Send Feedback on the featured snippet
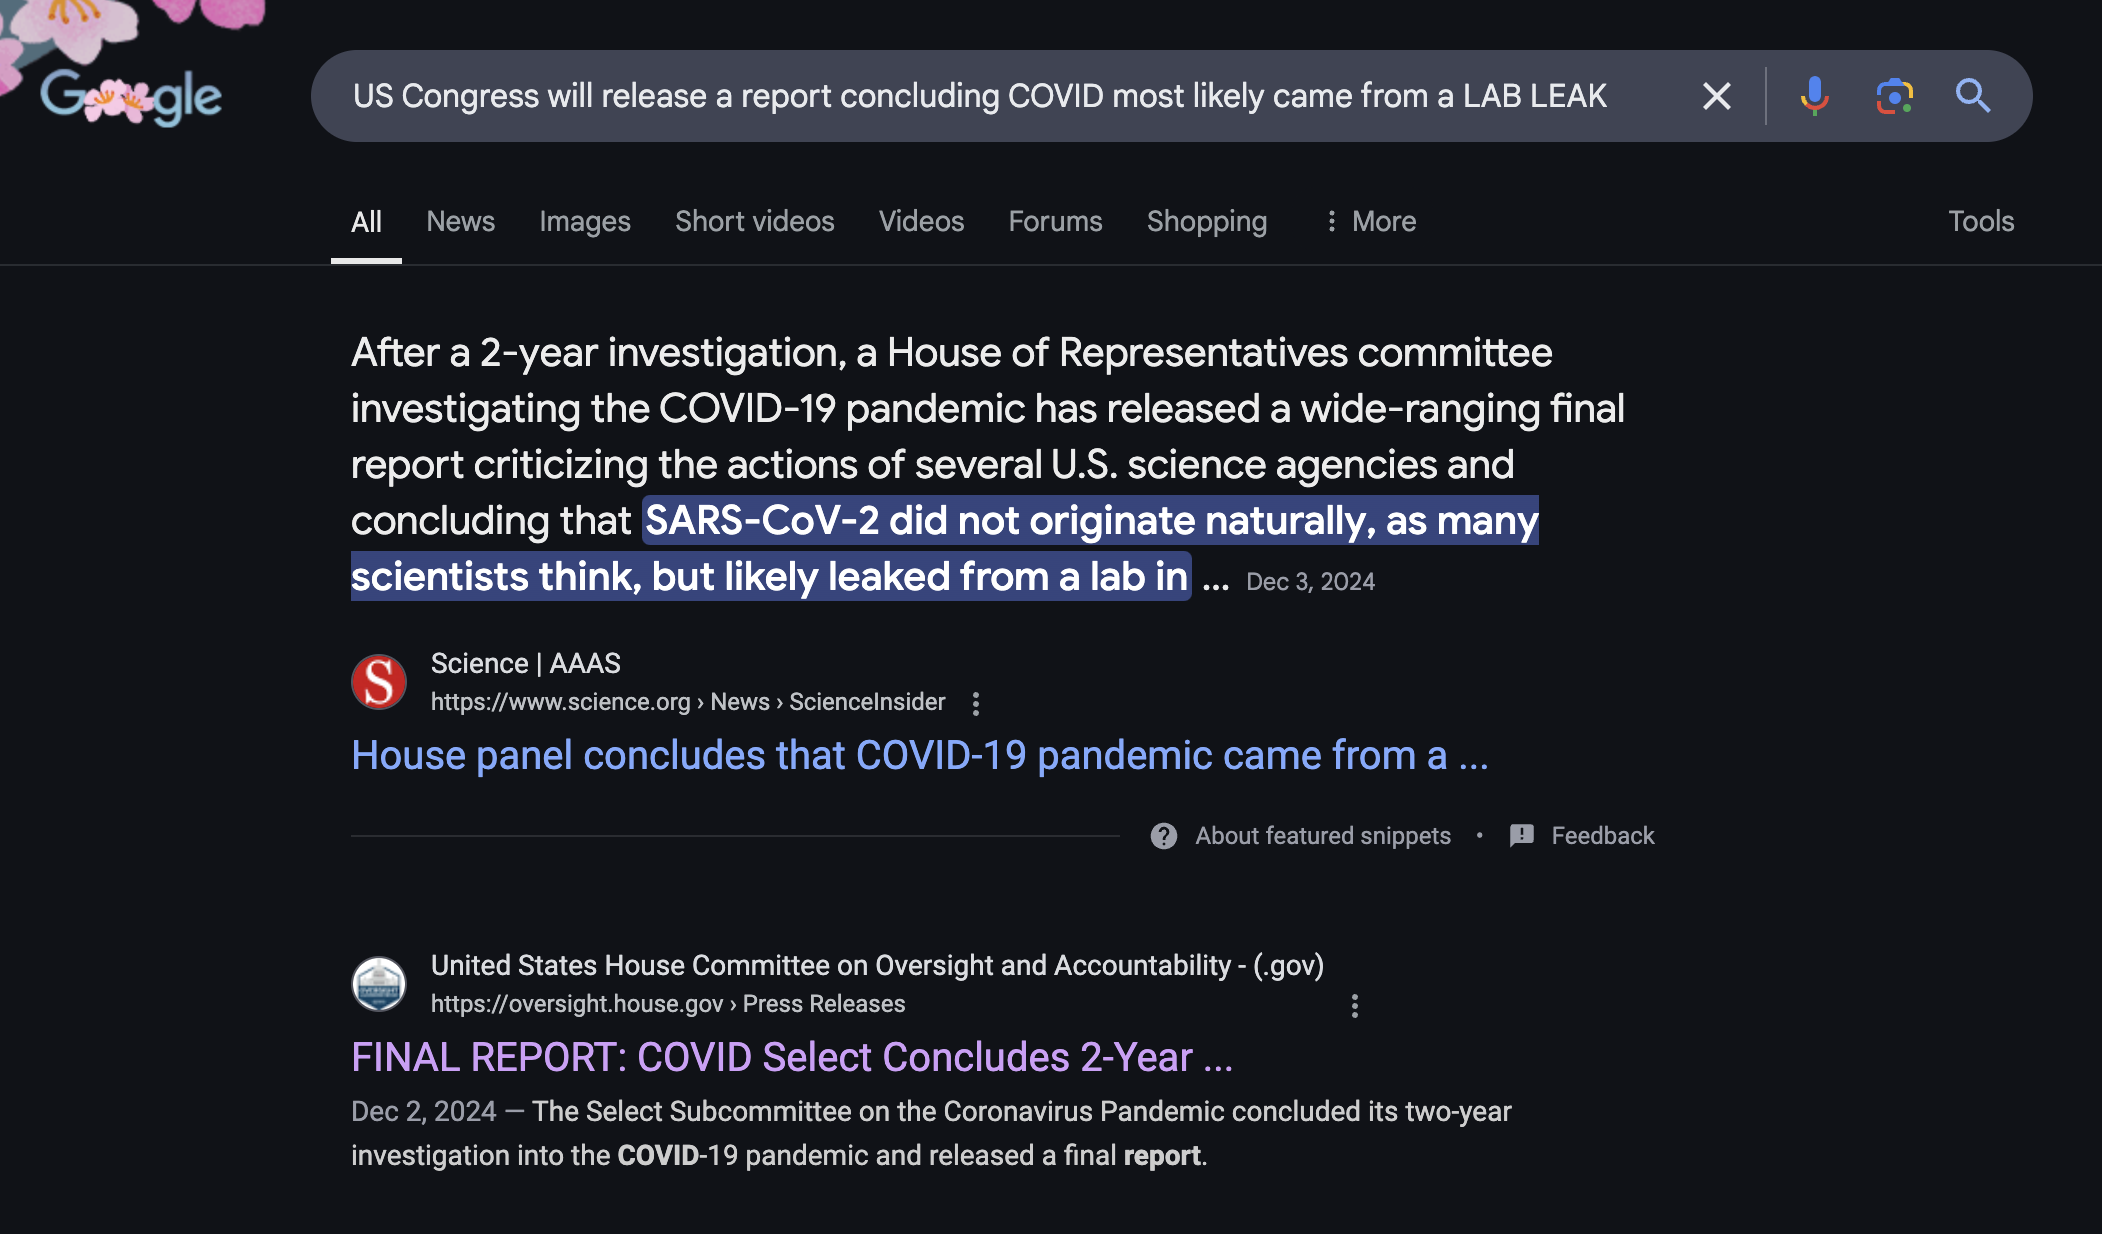This screenshot has width=2102, height=1234. tap(1582, 836)
